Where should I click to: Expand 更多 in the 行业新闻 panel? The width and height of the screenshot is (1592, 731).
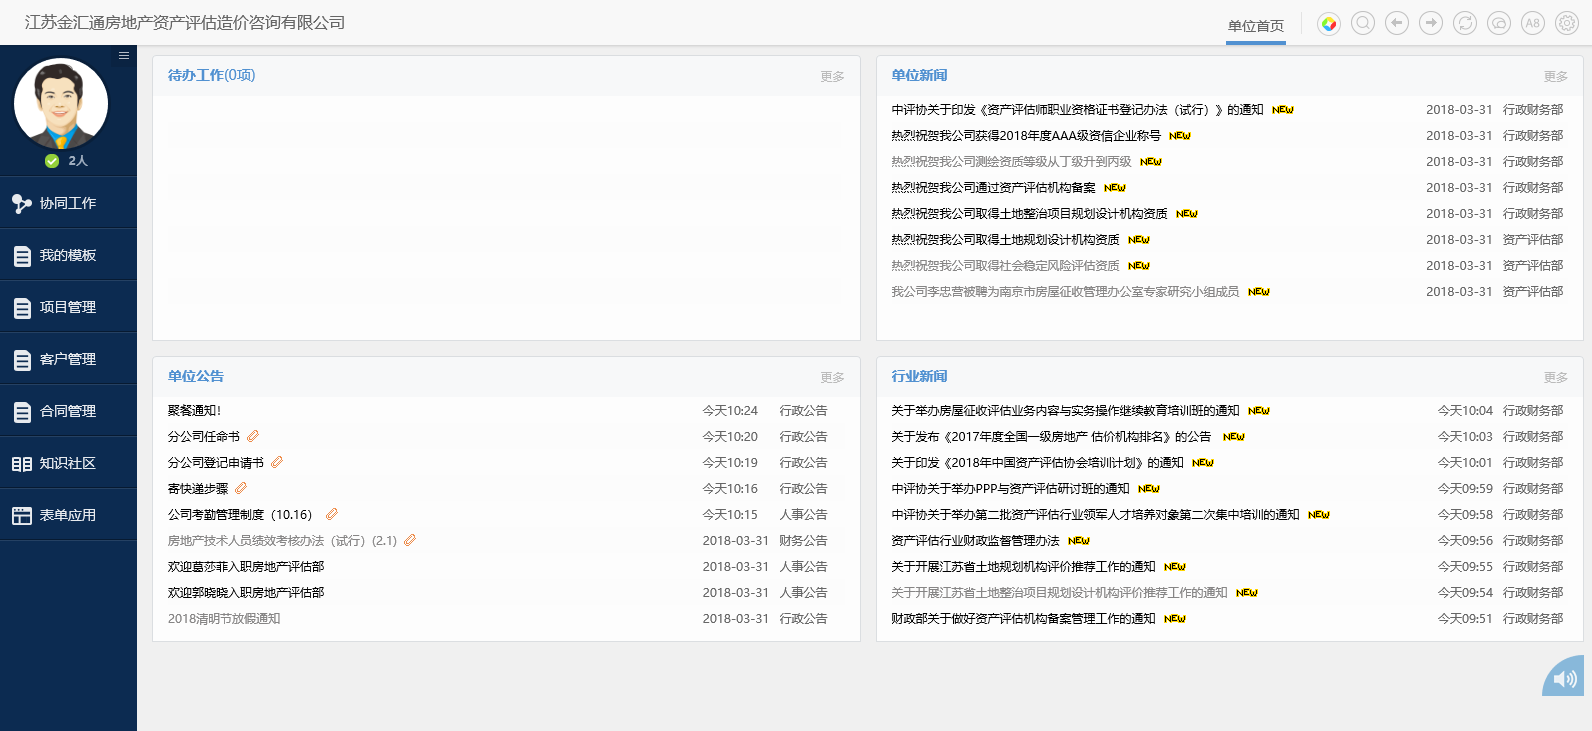(1555, 378)
